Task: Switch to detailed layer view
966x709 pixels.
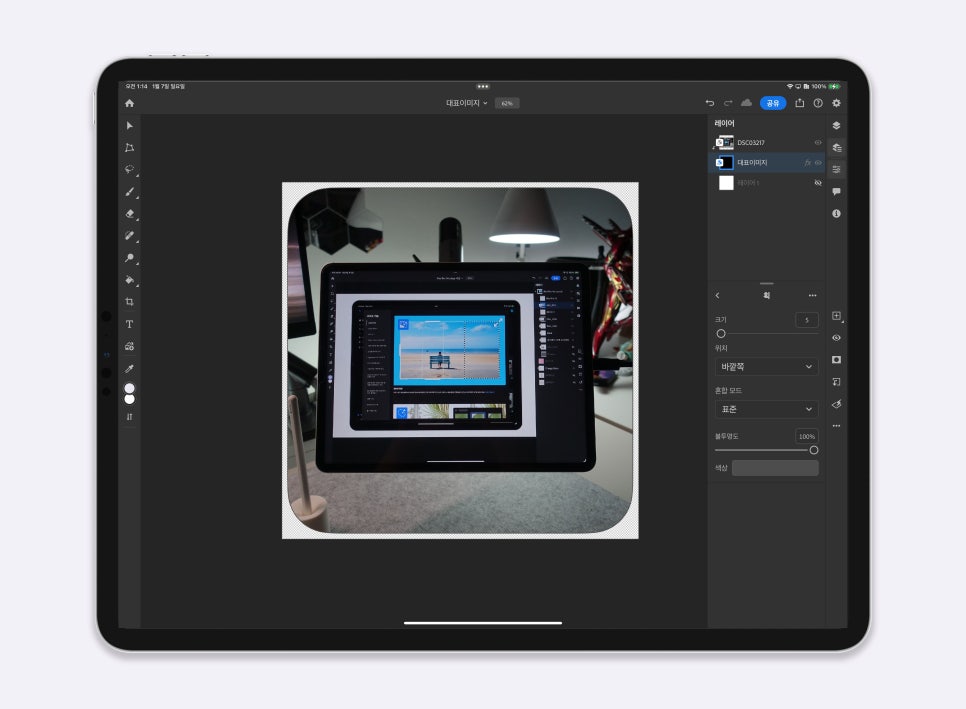Action: coord(836,148)
